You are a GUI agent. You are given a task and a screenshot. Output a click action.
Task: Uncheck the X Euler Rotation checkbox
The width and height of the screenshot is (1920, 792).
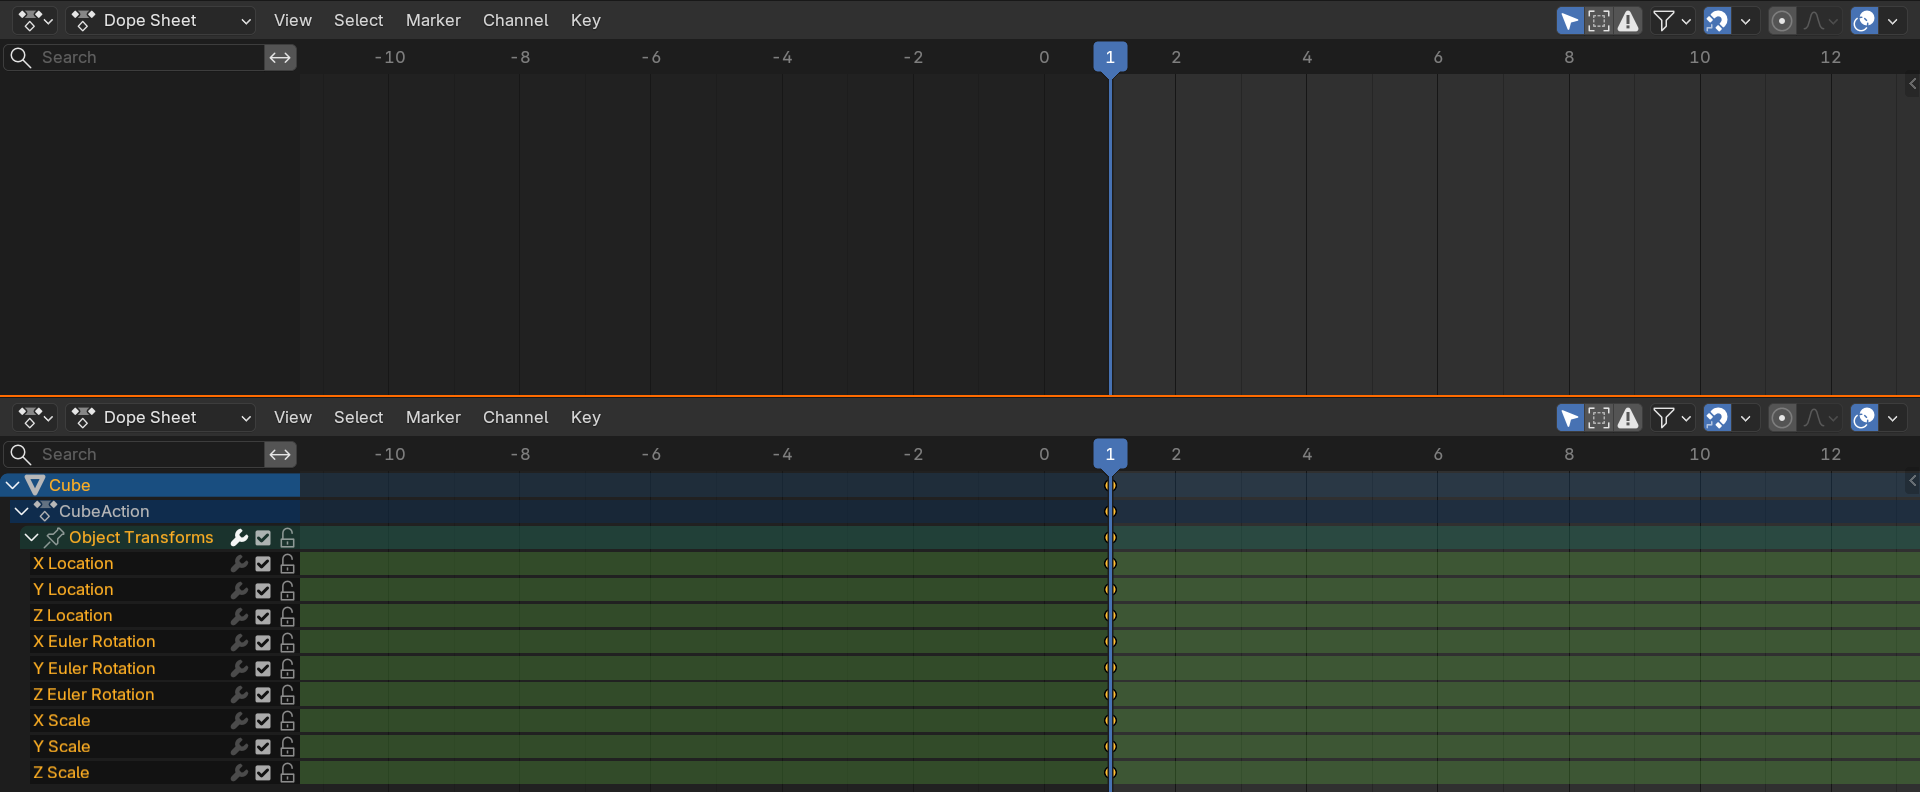click(x=263, y=642)
